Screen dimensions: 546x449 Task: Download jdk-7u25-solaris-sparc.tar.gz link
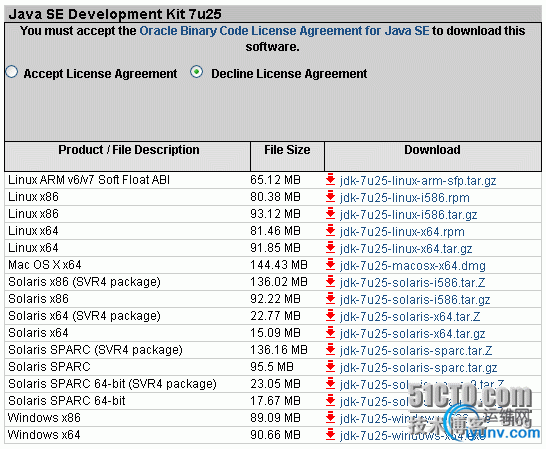click(419, 368)
